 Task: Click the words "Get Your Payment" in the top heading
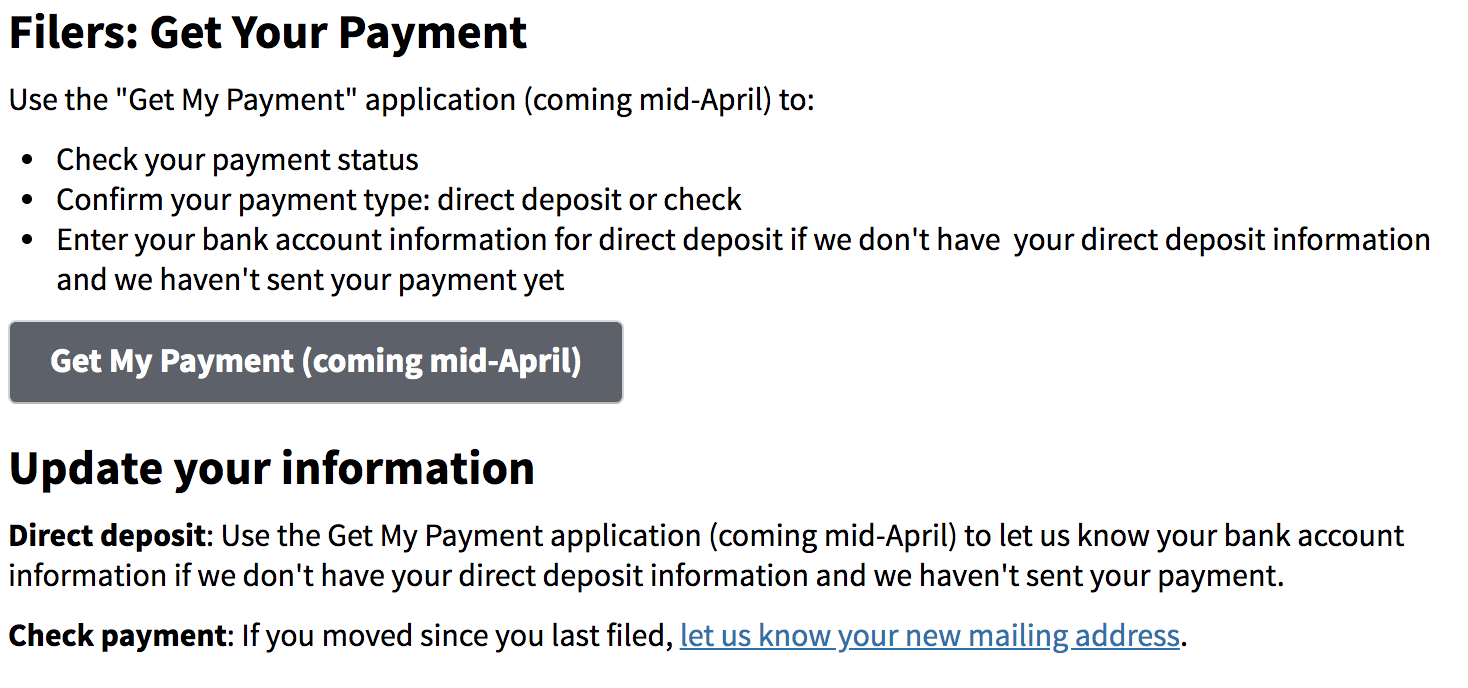338,32
